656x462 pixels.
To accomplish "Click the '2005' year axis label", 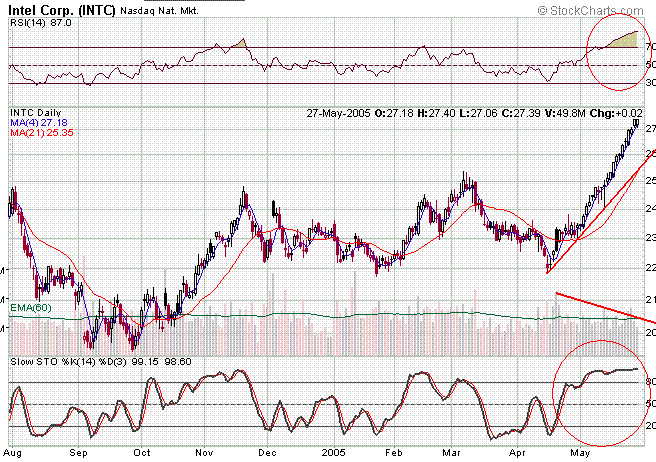I will click(x=334, y=453).
